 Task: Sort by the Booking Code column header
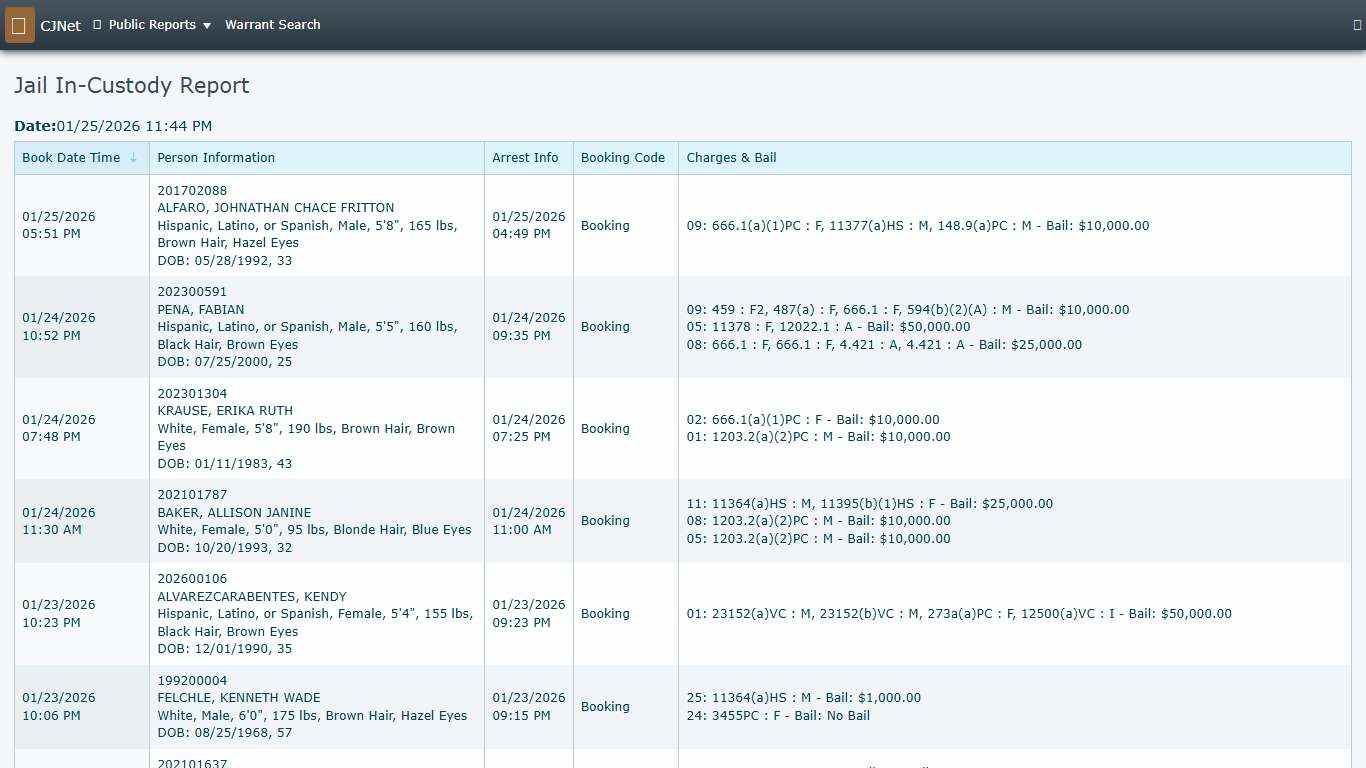(x=622, y=158)
